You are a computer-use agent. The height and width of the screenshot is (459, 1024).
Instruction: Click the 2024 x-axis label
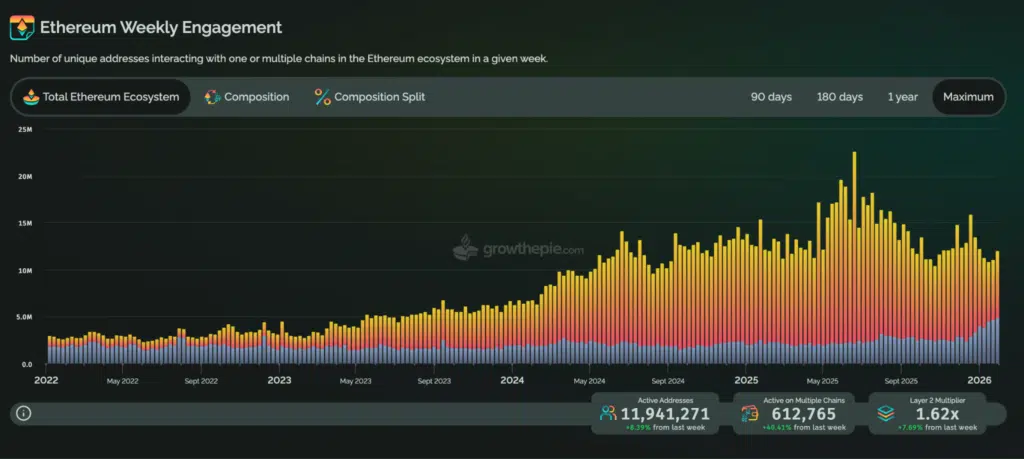(512, 380)
